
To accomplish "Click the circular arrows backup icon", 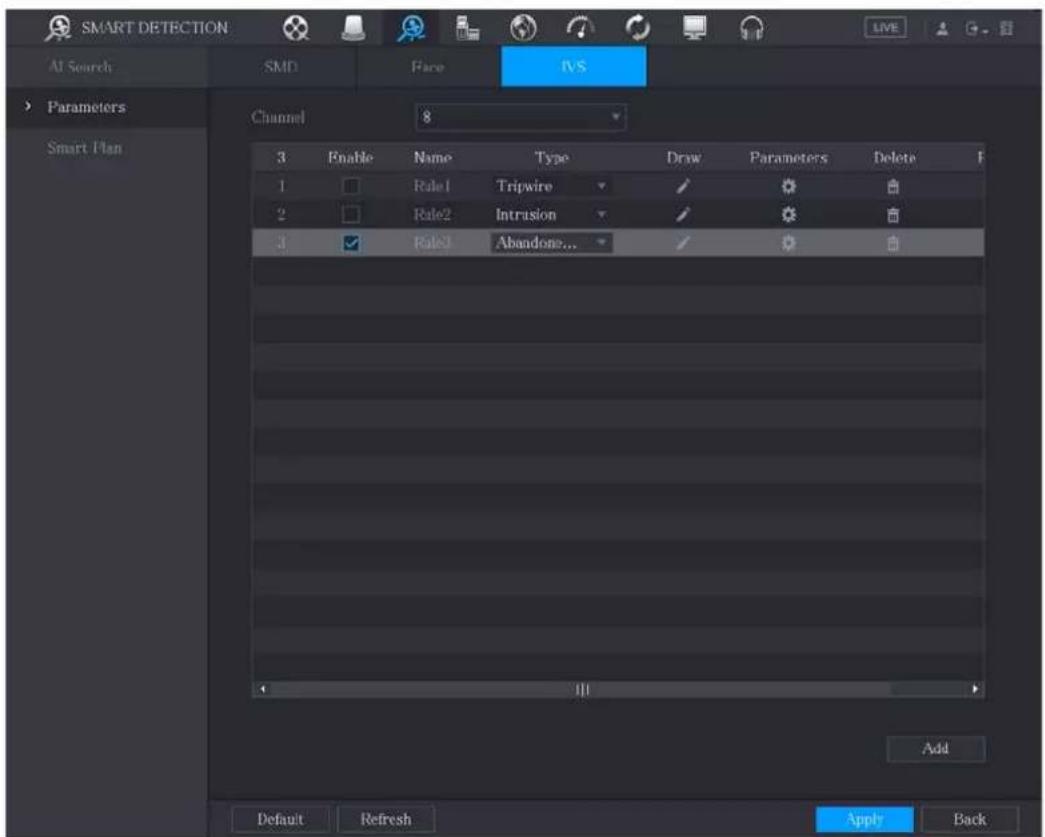I will pos(637,28).
